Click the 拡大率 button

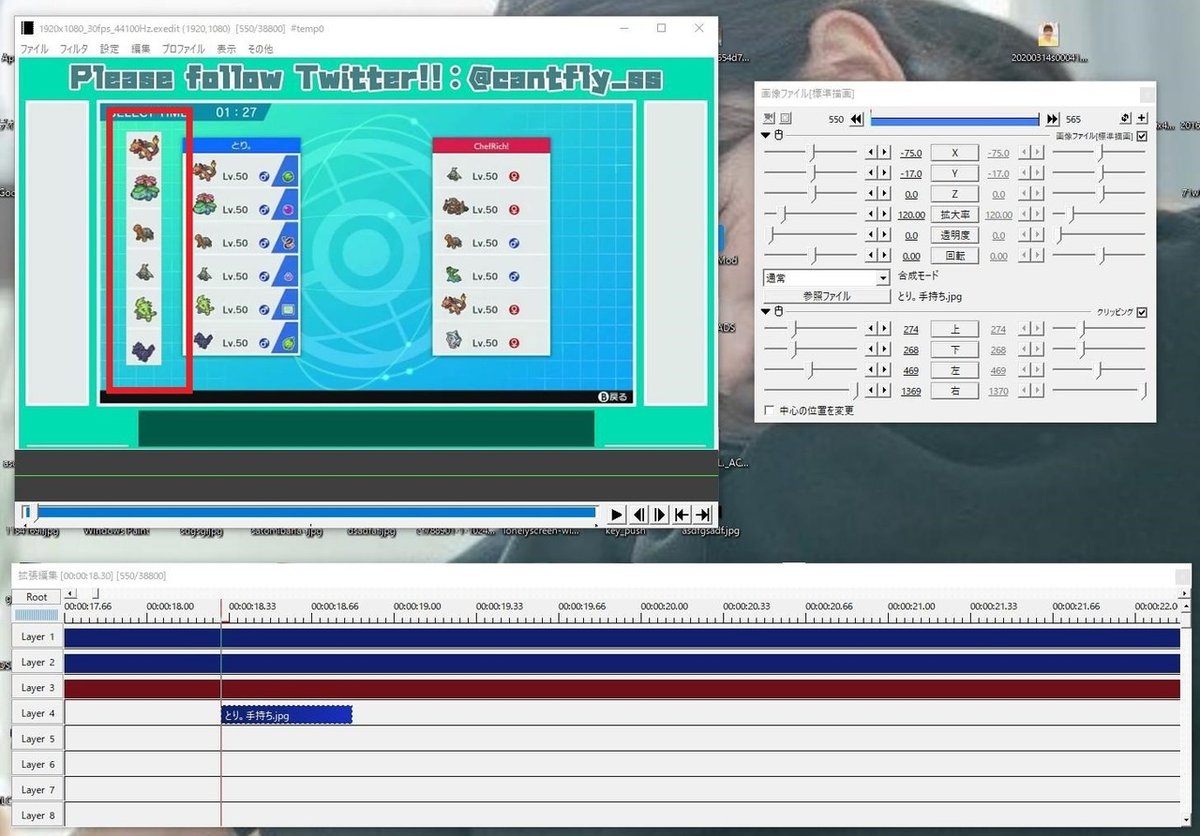(x=954, y=215)
